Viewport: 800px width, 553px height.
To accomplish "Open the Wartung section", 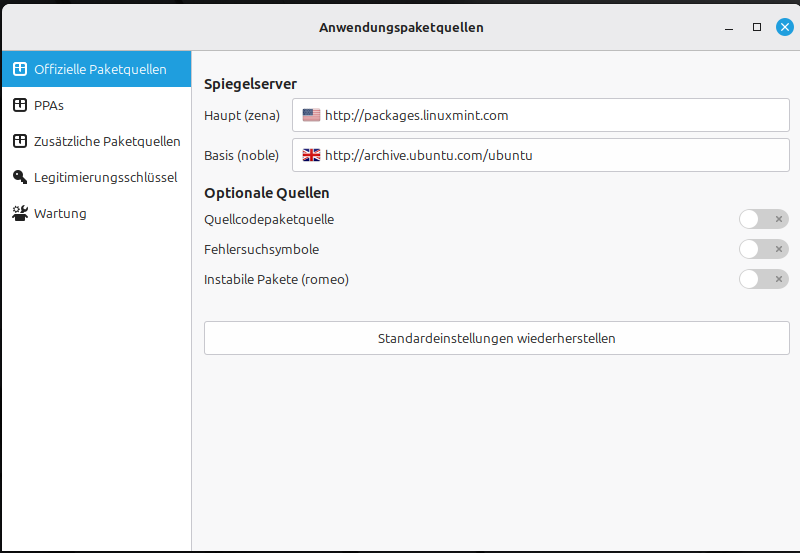I will pos(60,213).
